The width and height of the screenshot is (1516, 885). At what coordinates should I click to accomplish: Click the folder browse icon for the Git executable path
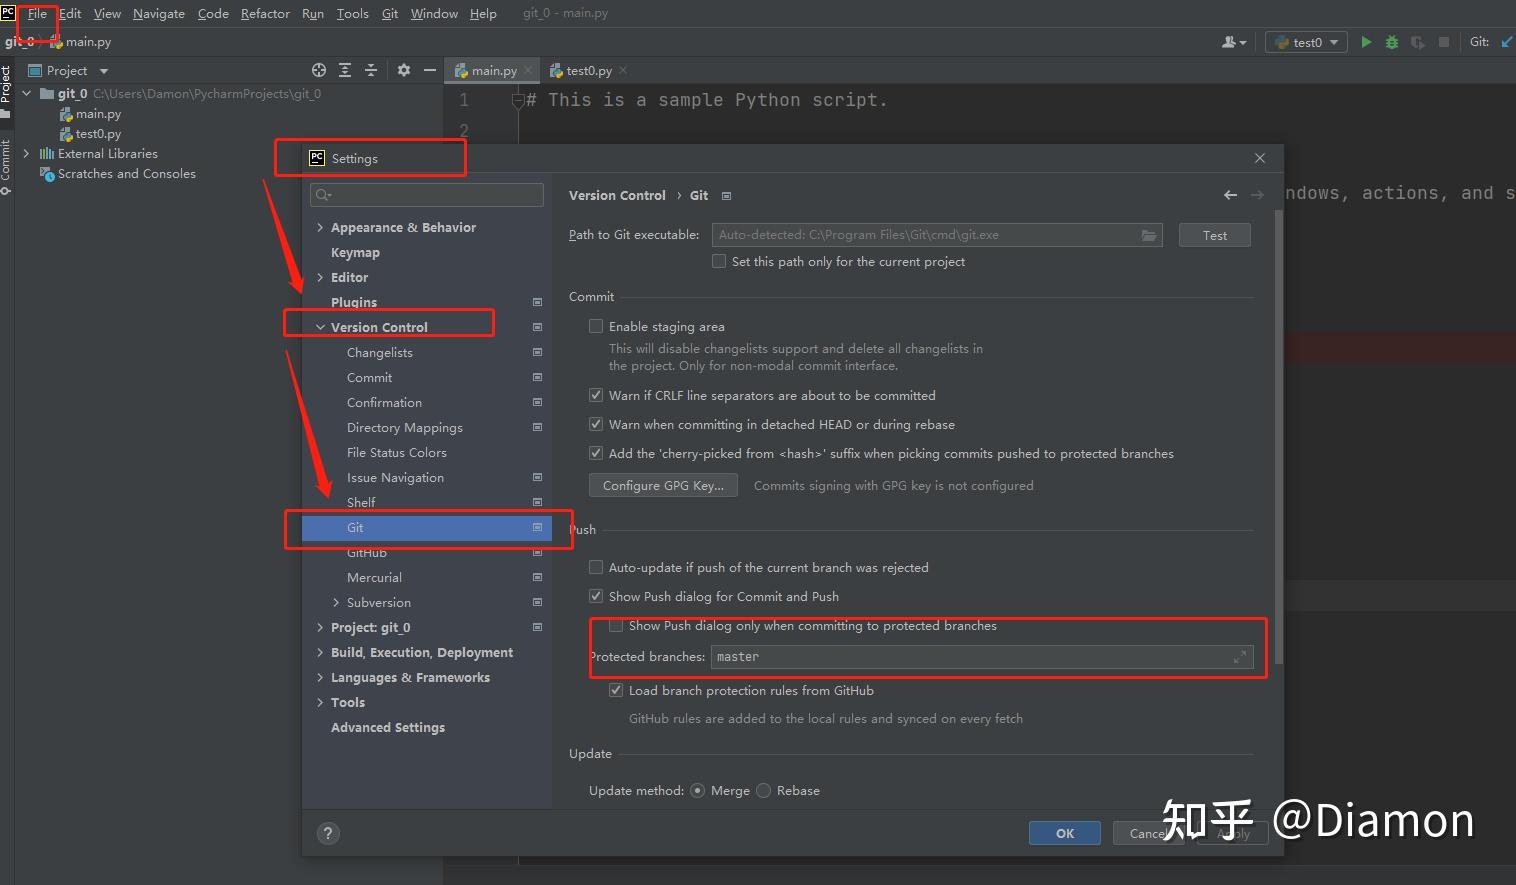[x=1149, y=235]
